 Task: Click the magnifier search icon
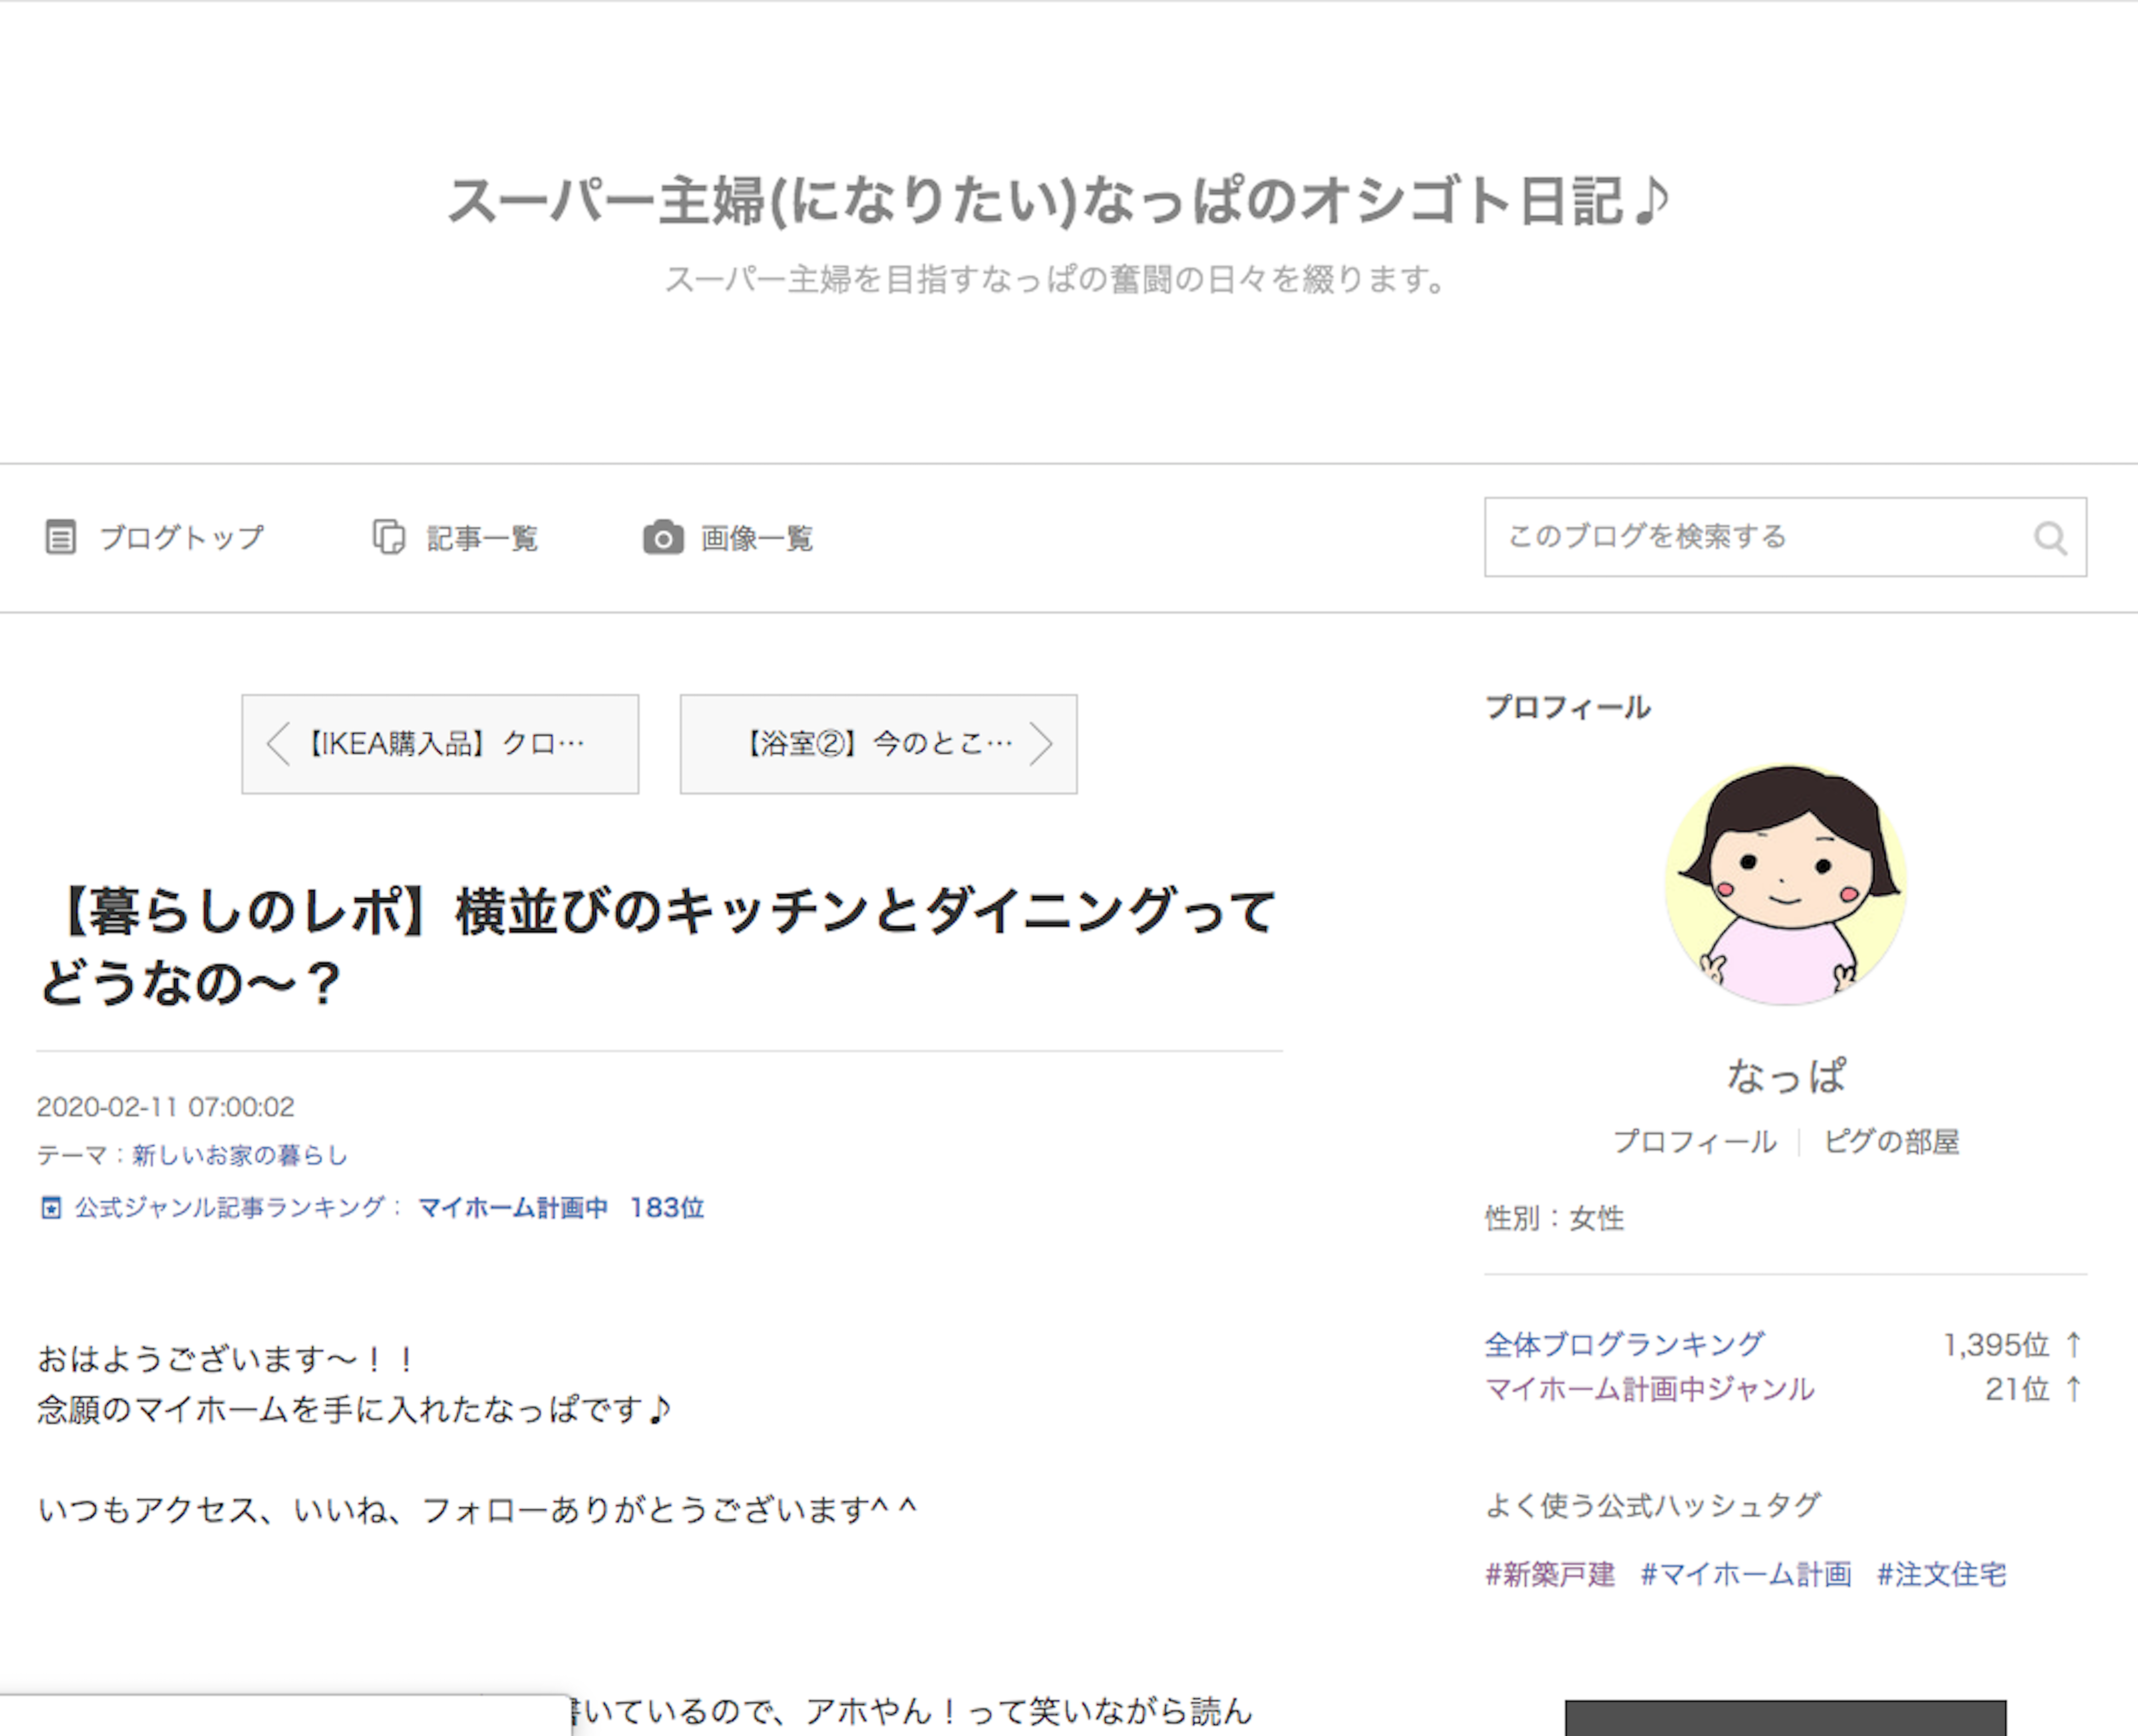[2051, 538]
